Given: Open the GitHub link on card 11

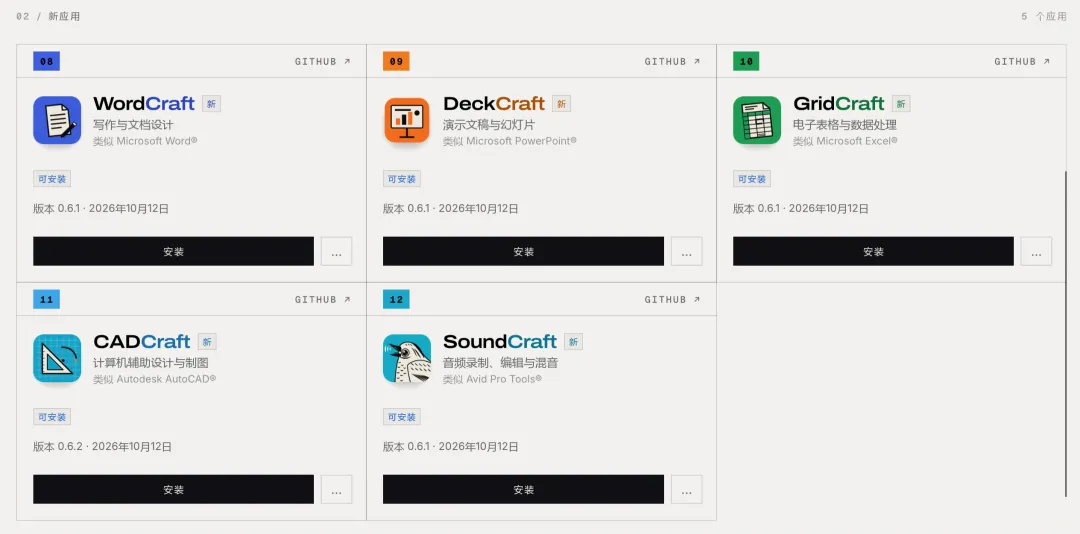Looking at the screenshot, I should [322, 300].
